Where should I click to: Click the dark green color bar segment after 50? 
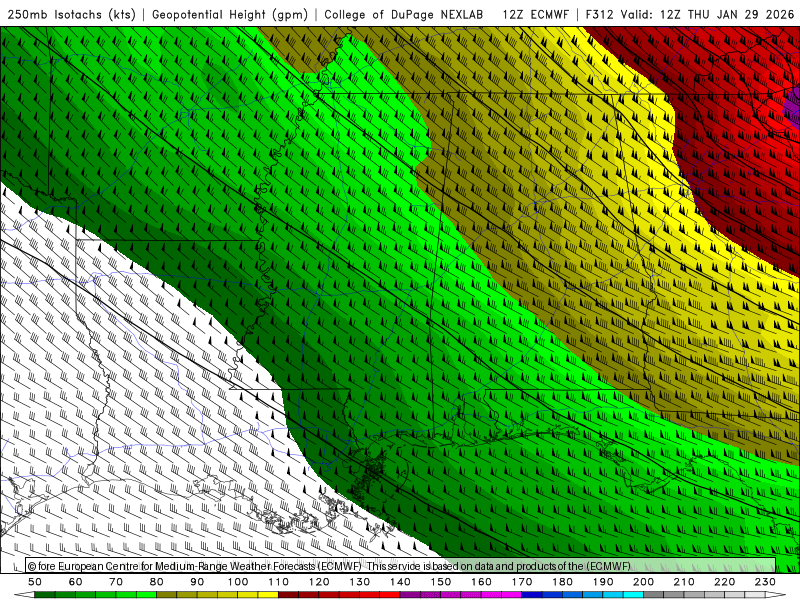pyautogui.click(x=45, y=595)
